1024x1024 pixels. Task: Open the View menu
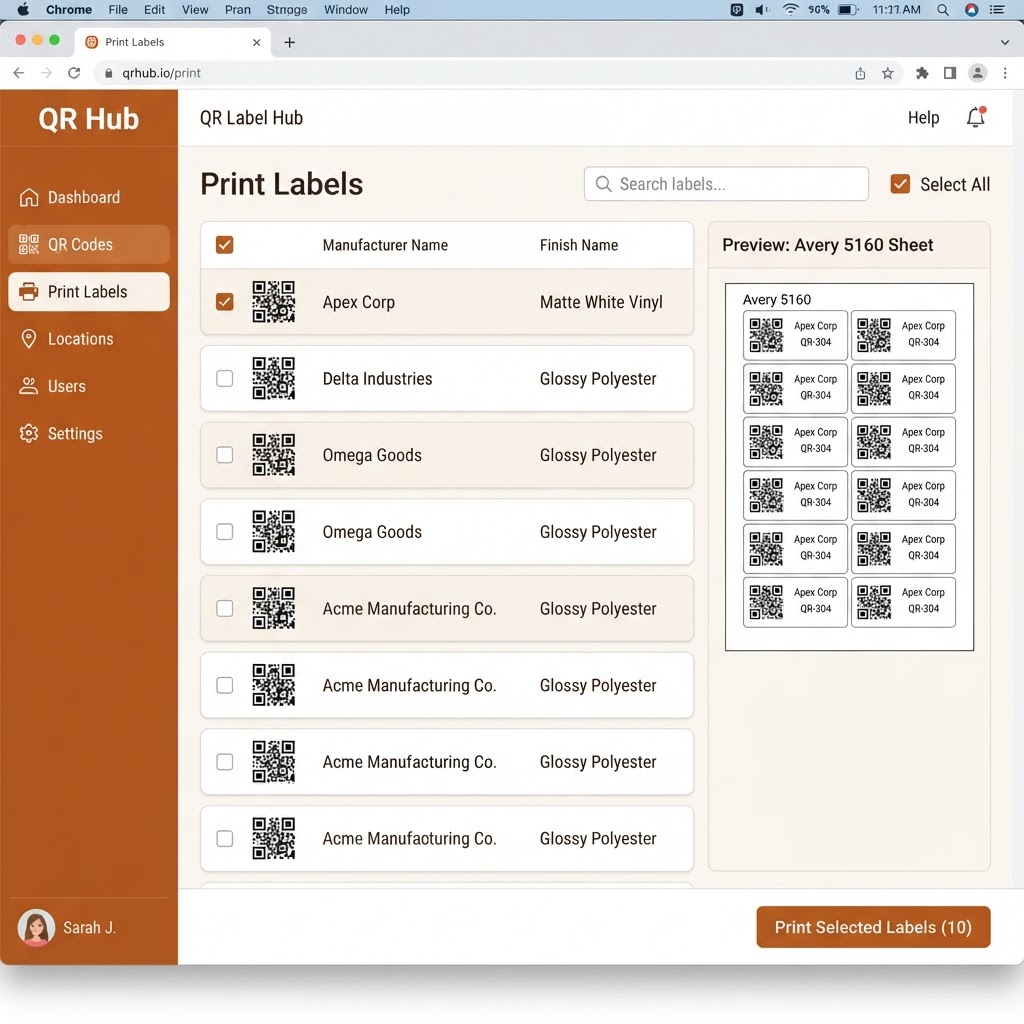point(195,10)
